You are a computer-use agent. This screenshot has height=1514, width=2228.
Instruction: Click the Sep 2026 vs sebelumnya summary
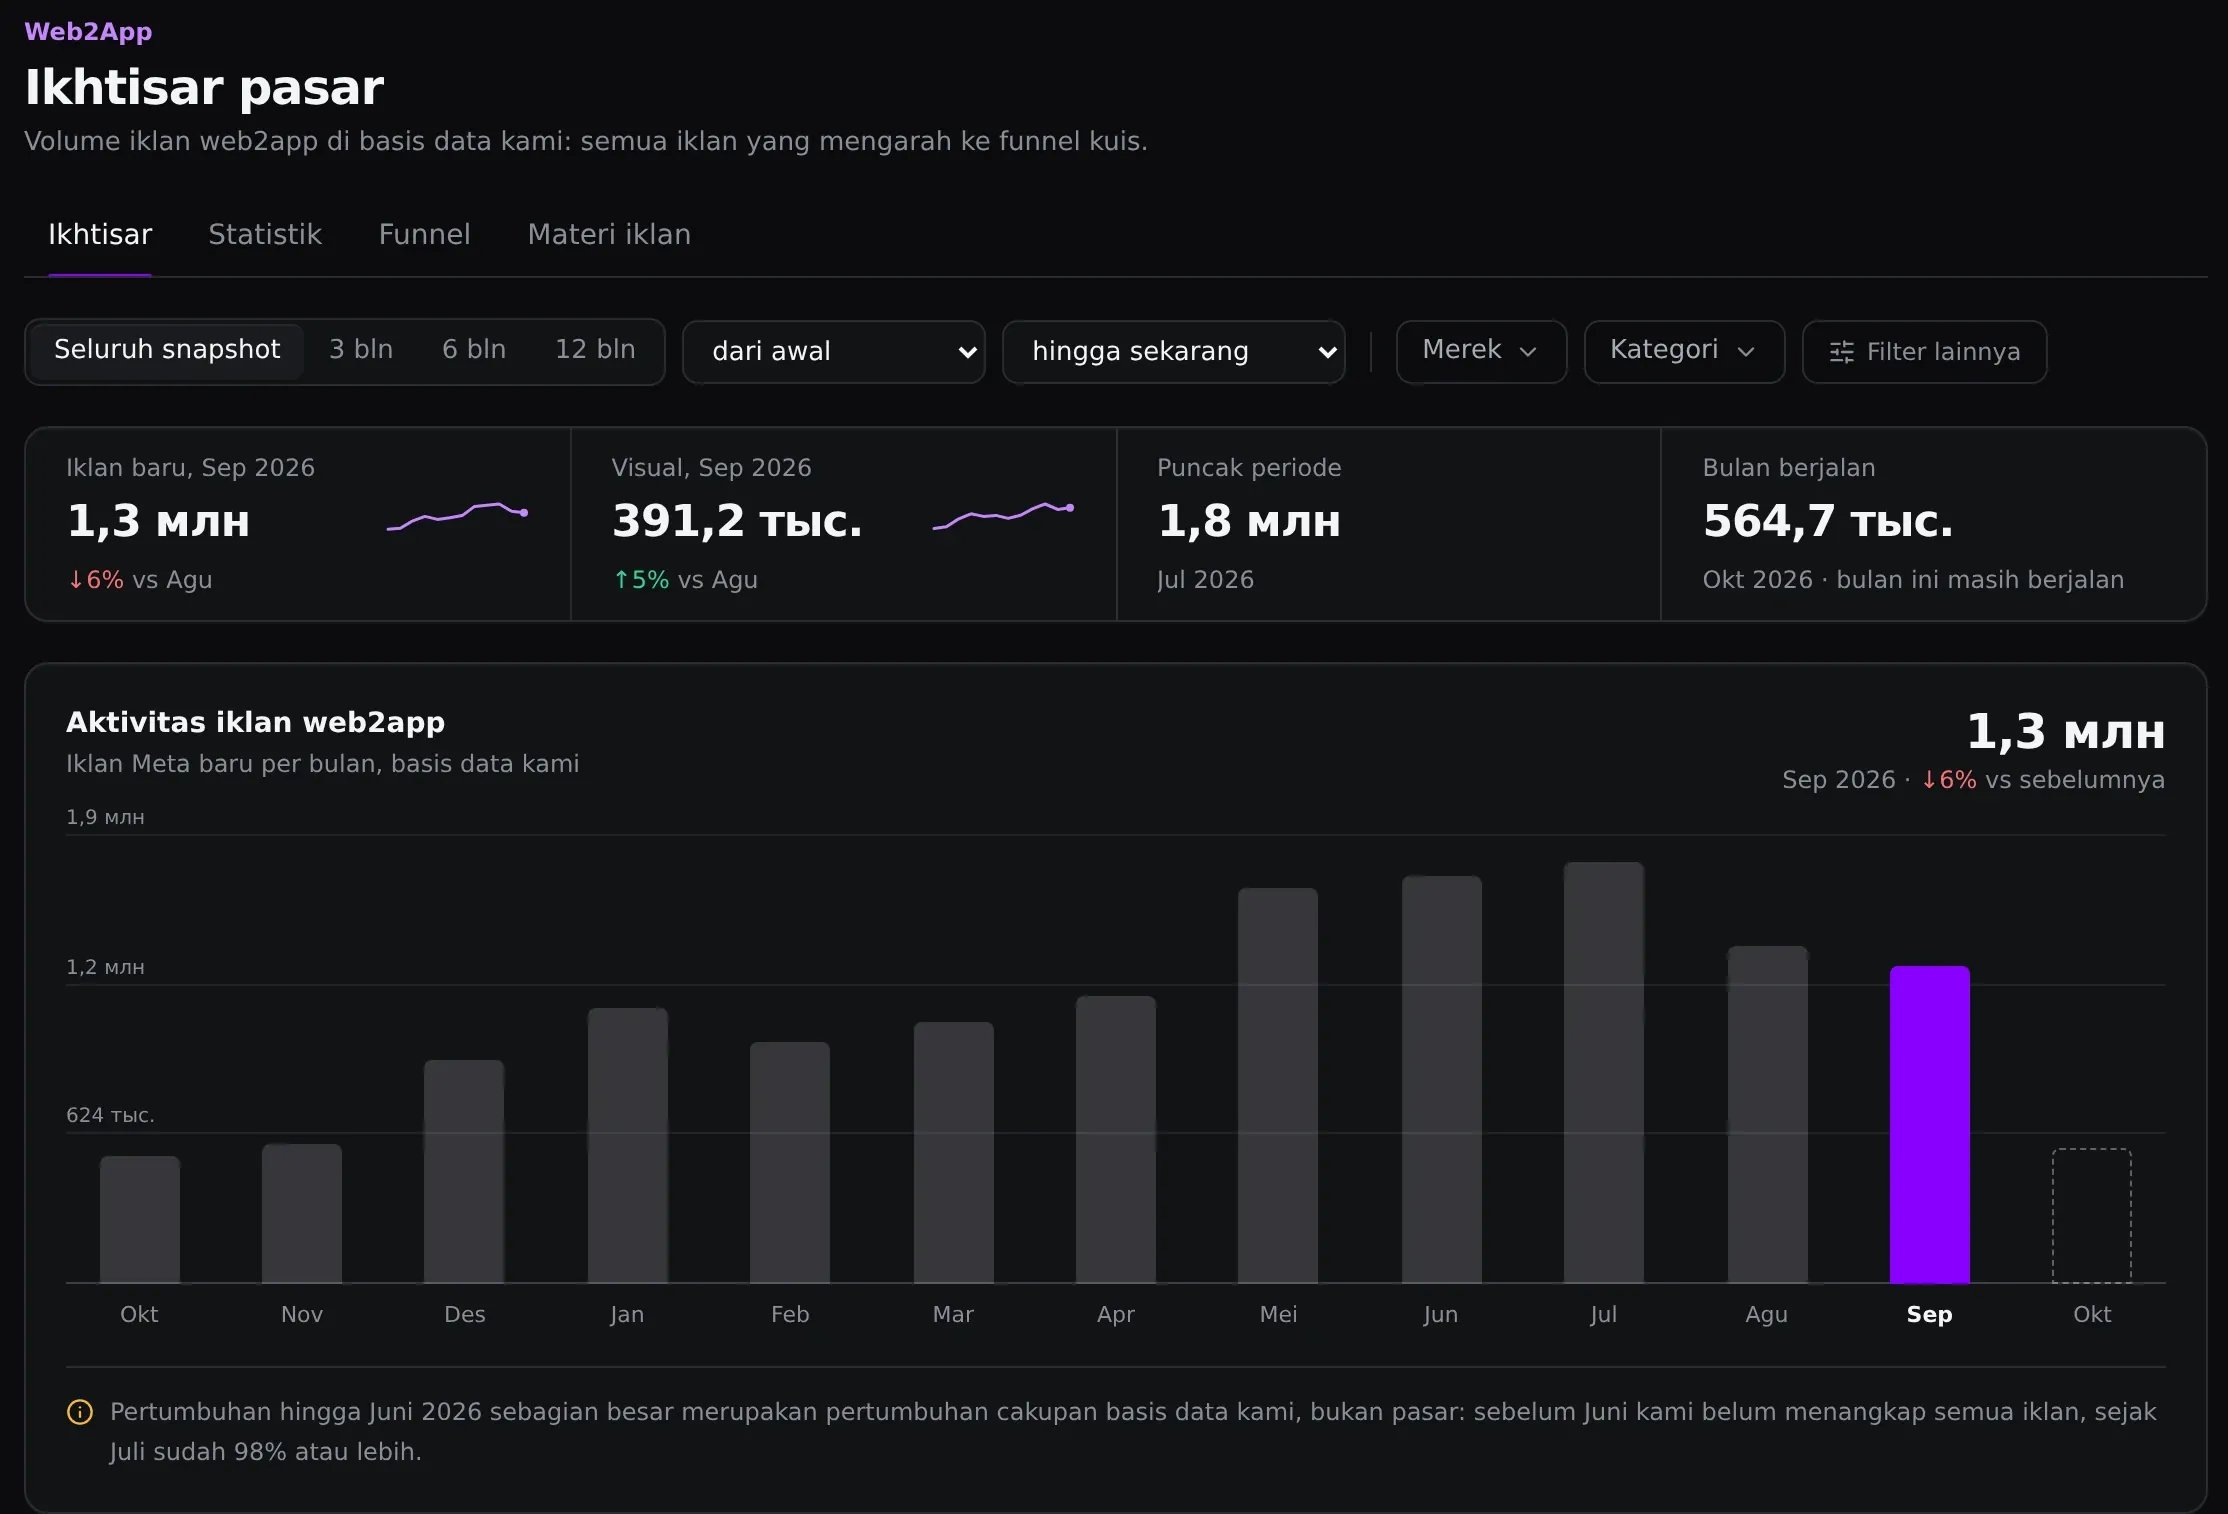(1973, 780)
